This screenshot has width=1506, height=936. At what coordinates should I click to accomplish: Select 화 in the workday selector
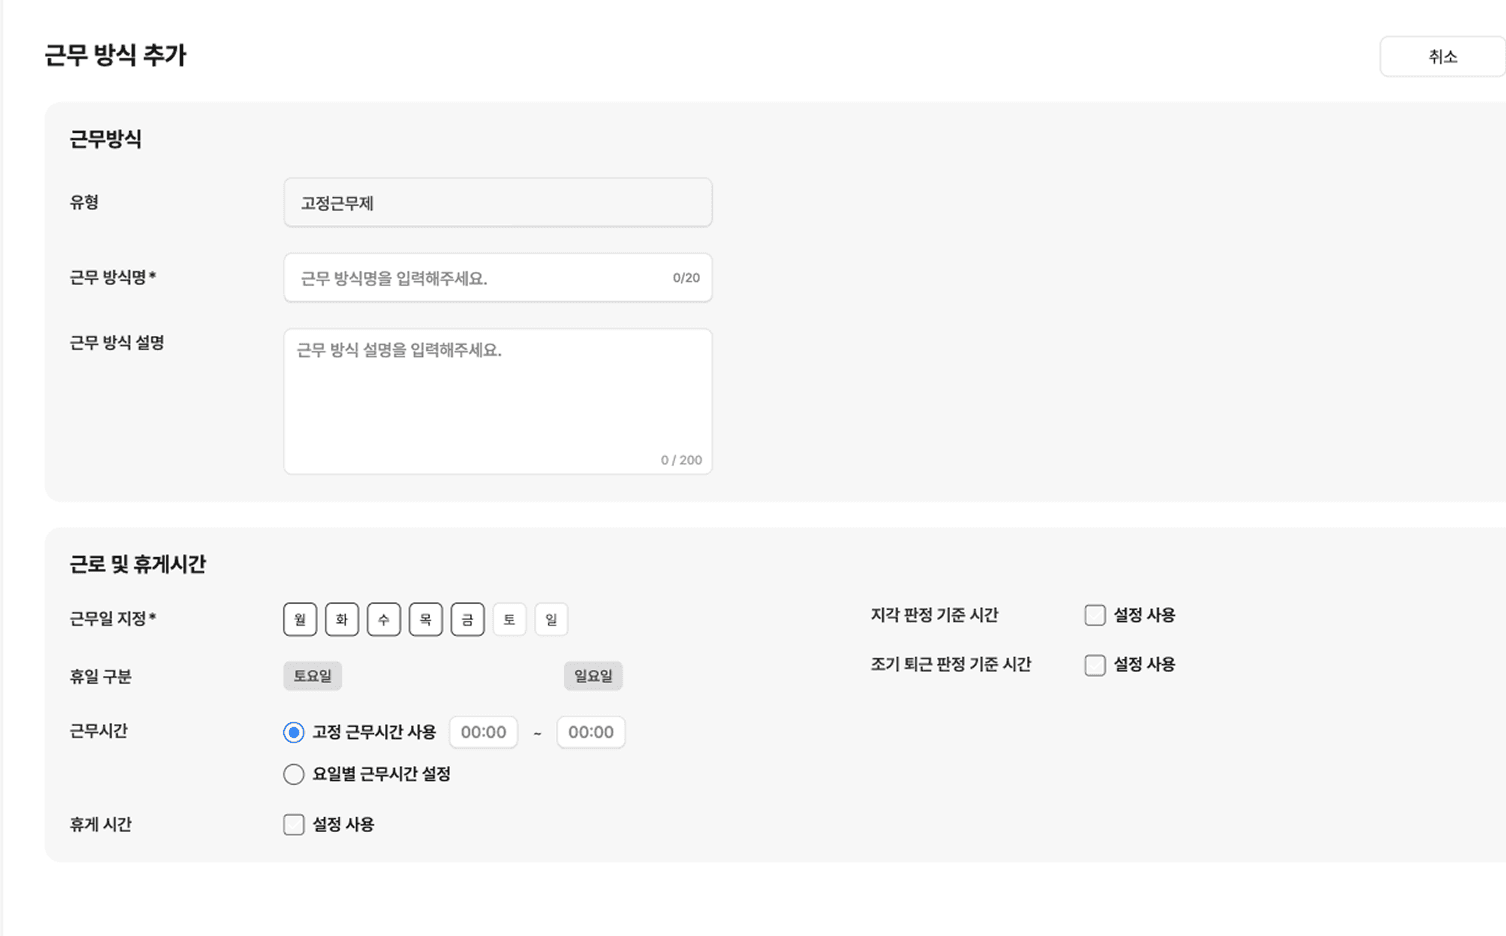pyautogui.click(x=341, y=619)
